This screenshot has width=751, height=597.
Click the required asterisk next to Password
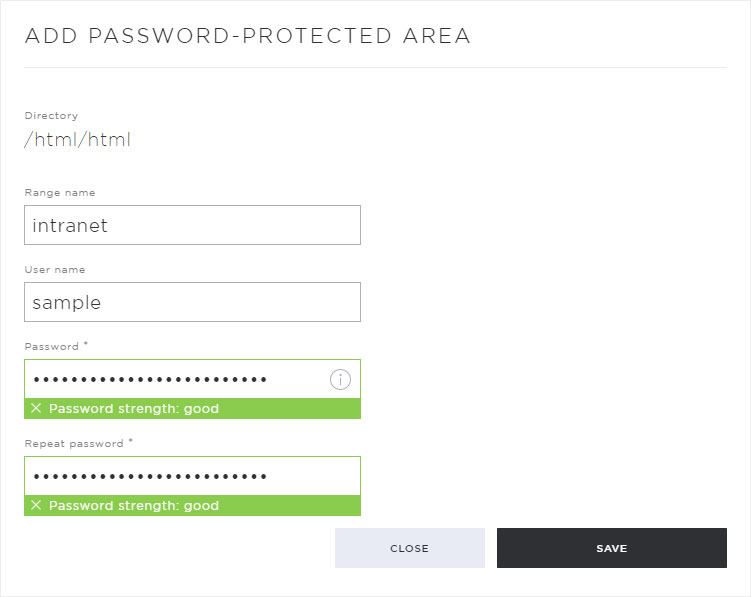[86, 344]
